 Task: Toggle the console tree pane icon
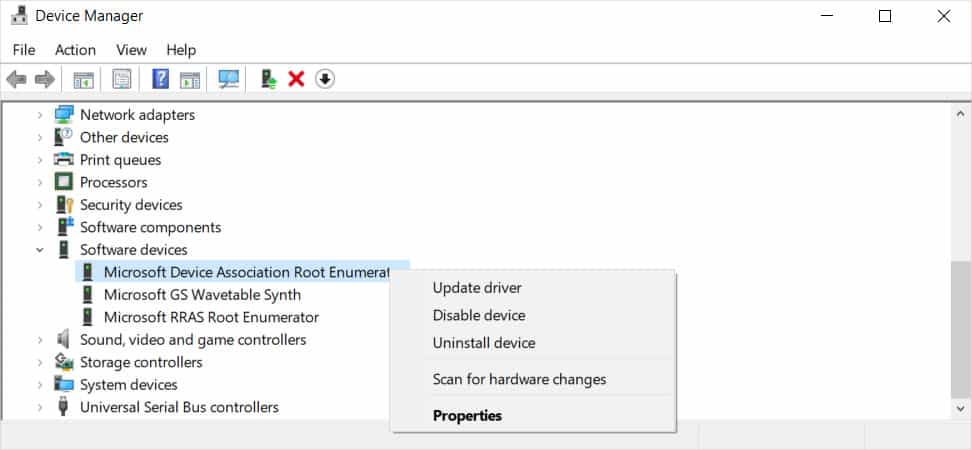83,79
